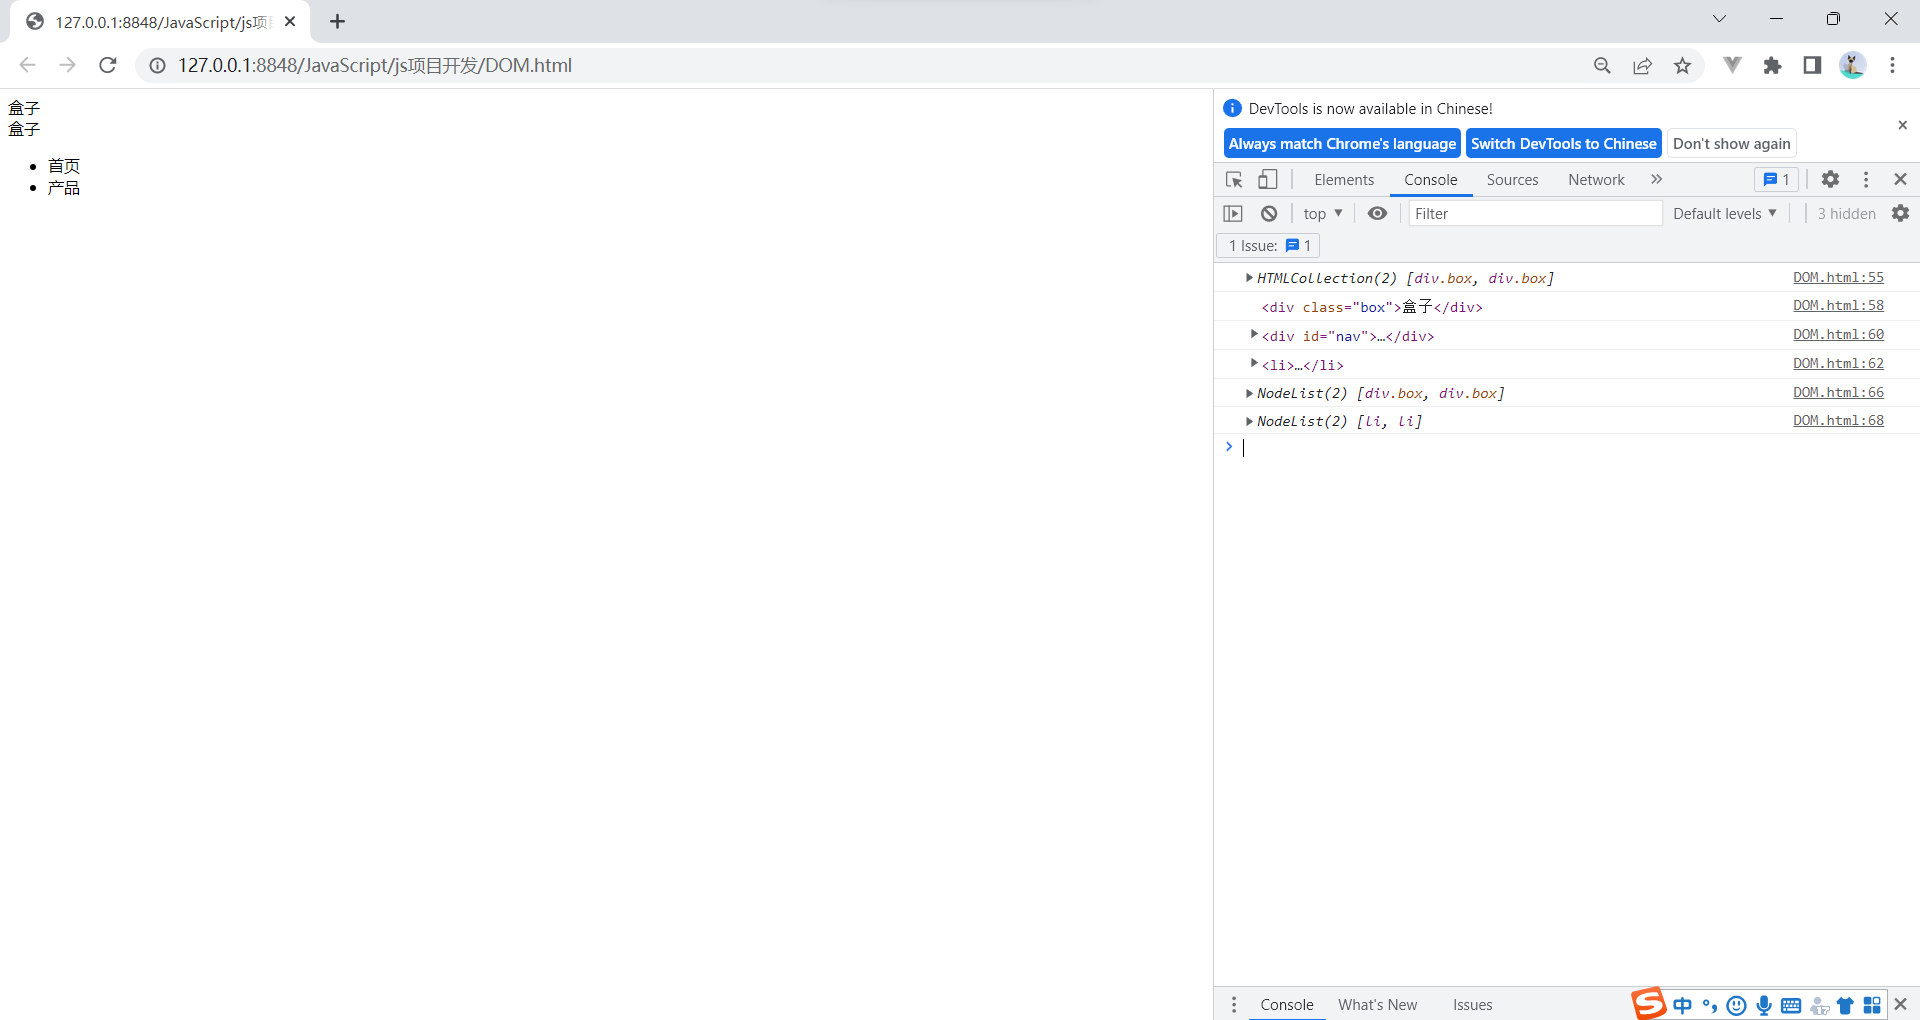
Task: Open Sogou emoji picker
Action: (x=1737, y=1005)
